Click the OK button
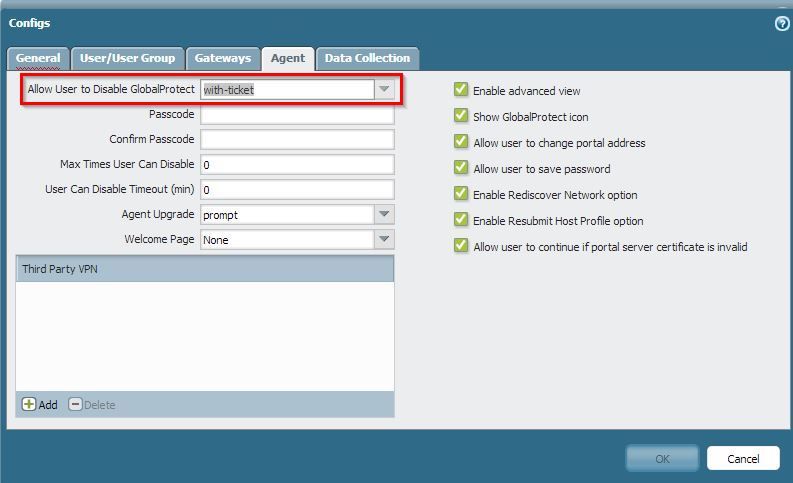The image size is (793, 483). point(663,458)
